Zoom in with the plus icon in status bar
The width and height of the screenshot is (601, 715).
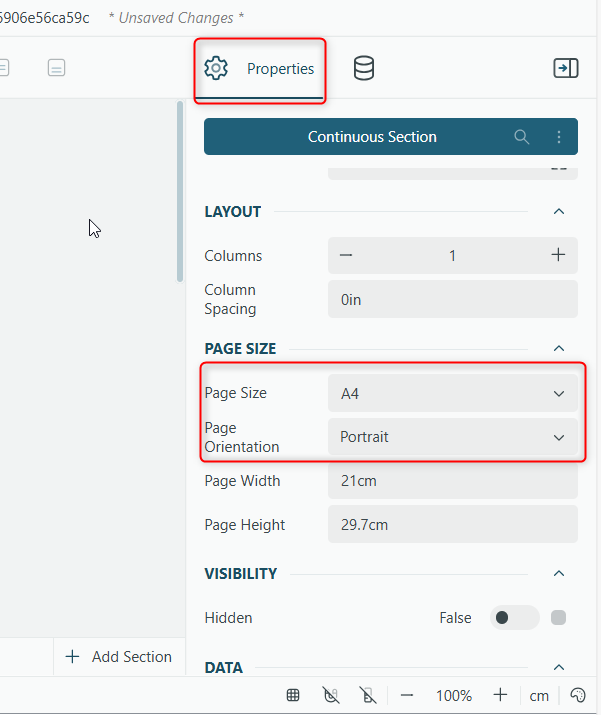click(500, 695)
